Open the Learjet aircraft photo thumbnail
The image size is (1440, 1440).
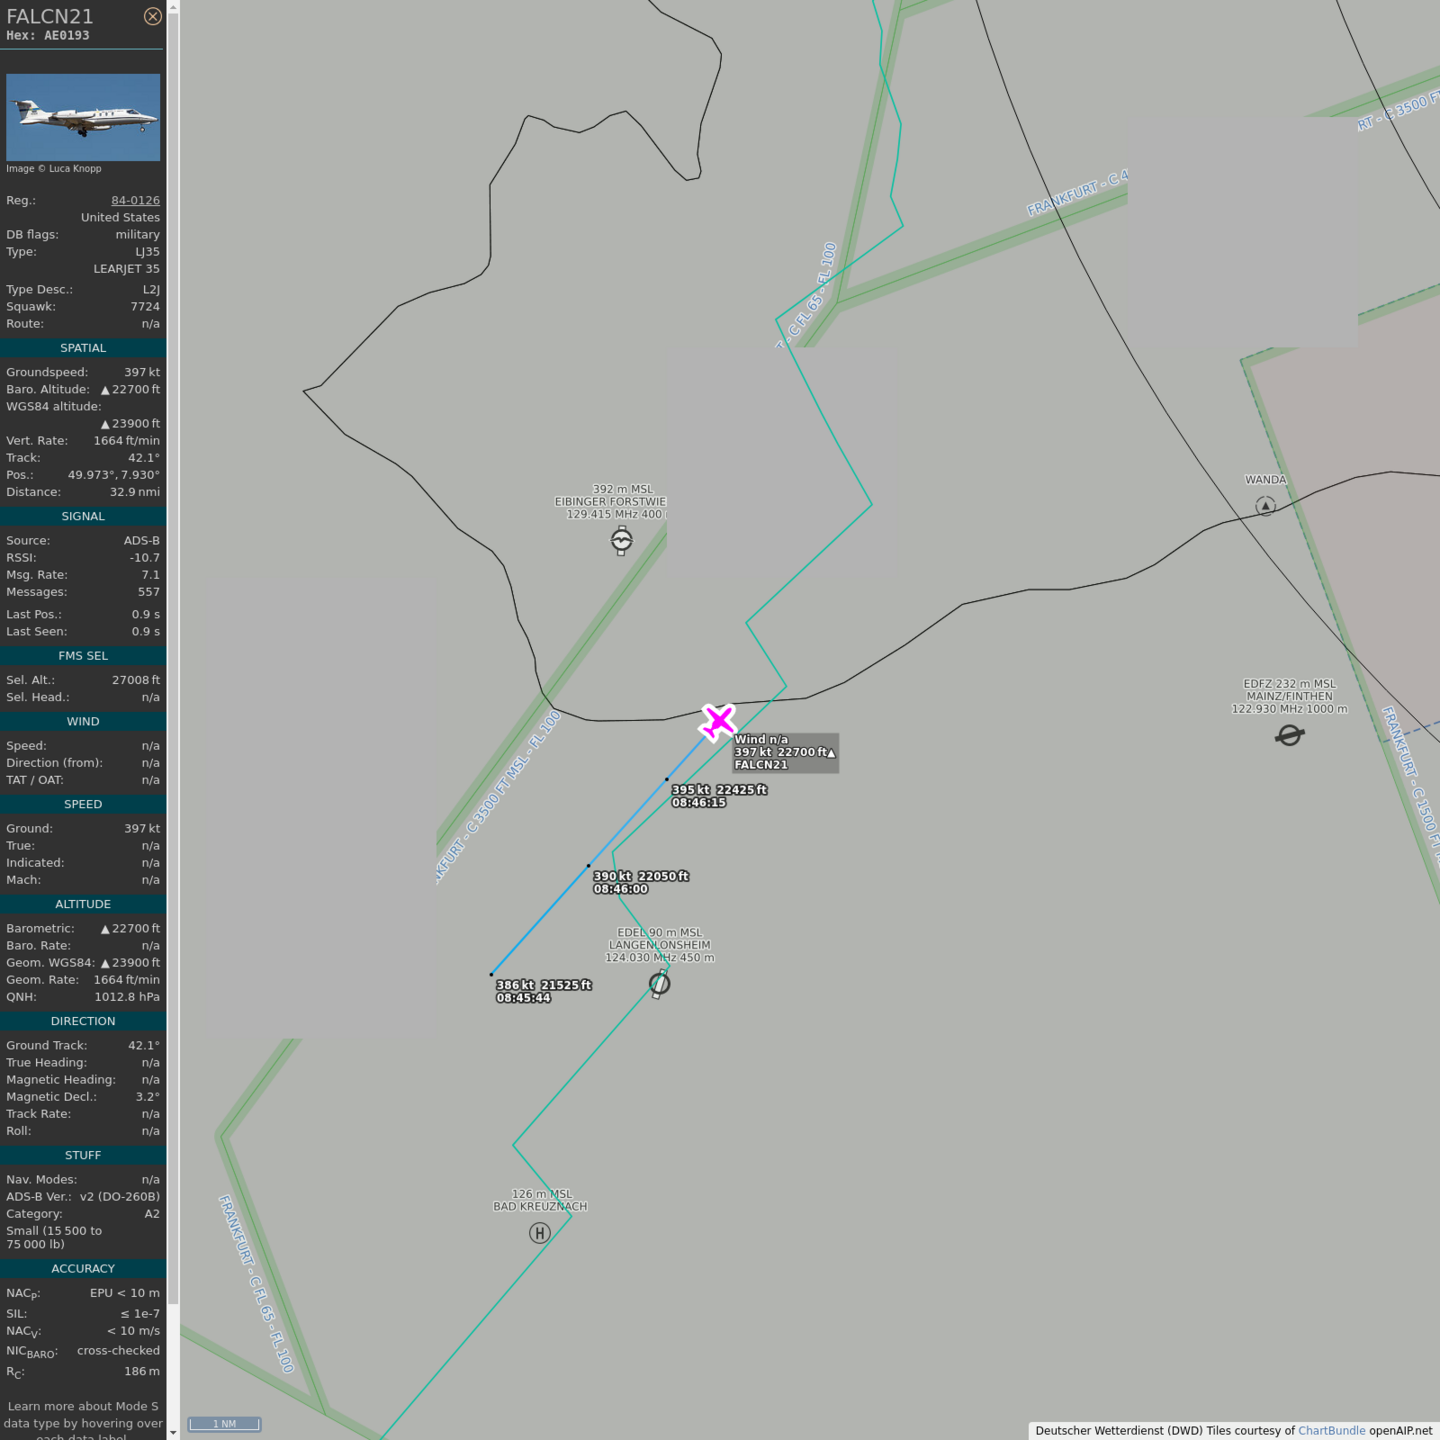pos(83,117)
